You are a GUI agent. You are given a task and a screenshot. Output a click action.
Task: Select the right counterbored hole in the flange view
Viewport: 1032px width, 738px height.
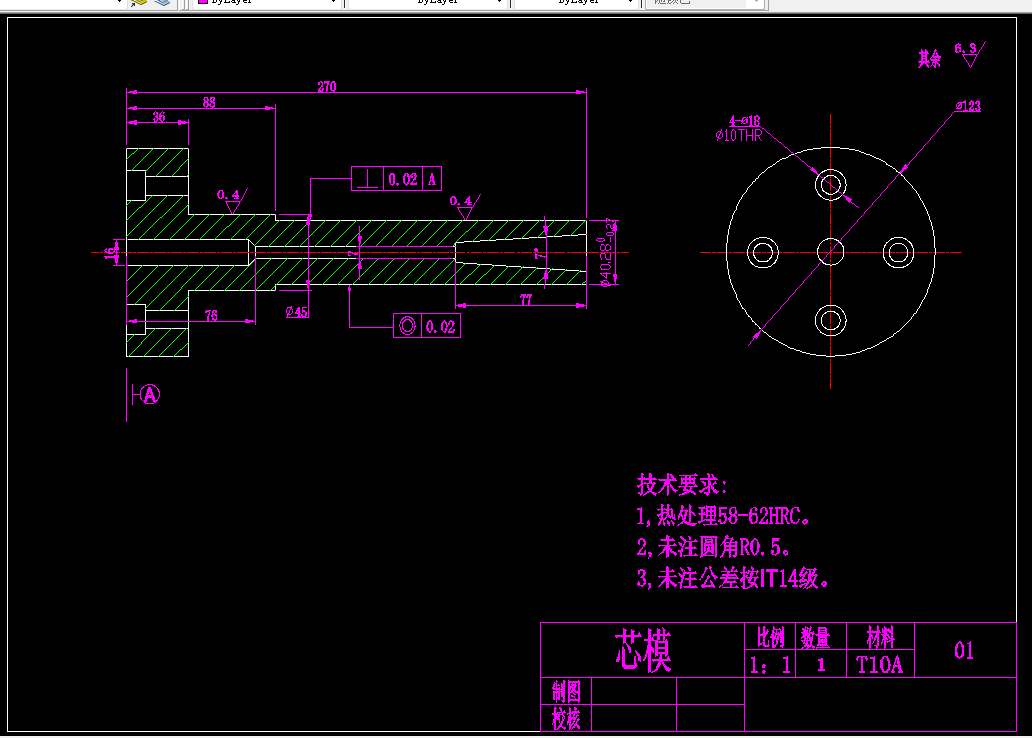[x=898, y=252]
